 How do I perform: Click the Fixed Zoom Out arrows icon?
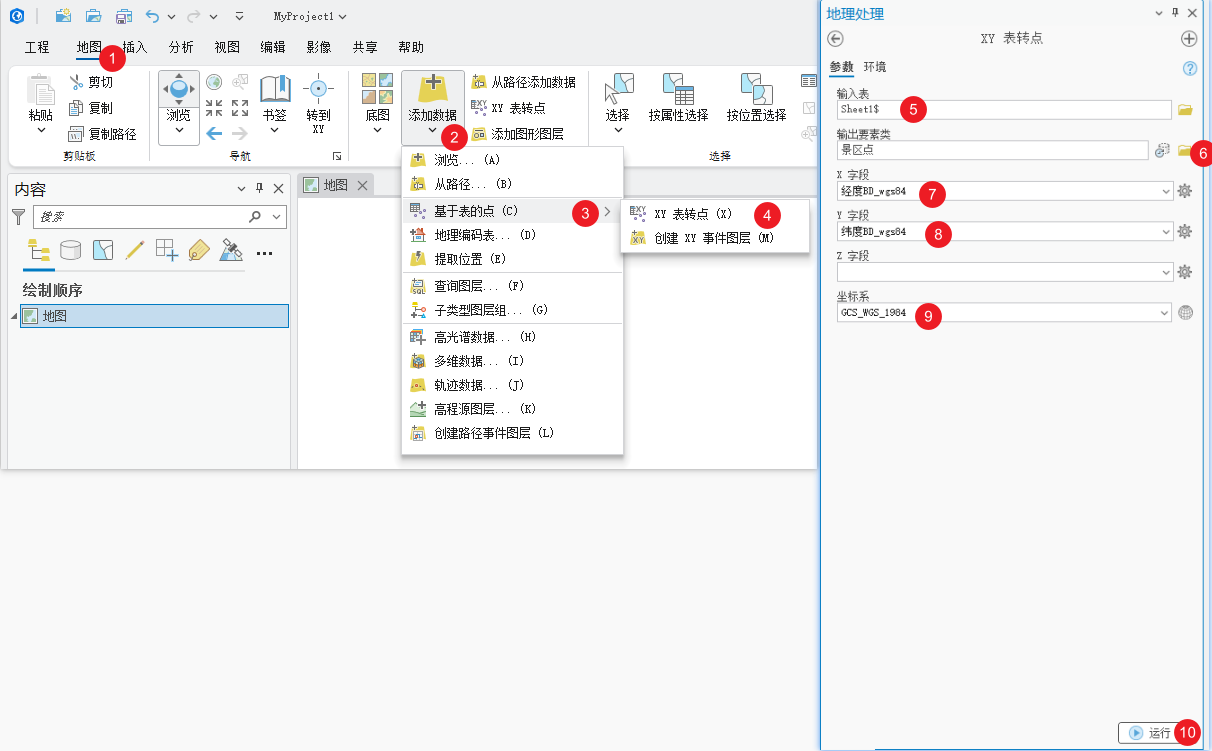click(240, 108)
